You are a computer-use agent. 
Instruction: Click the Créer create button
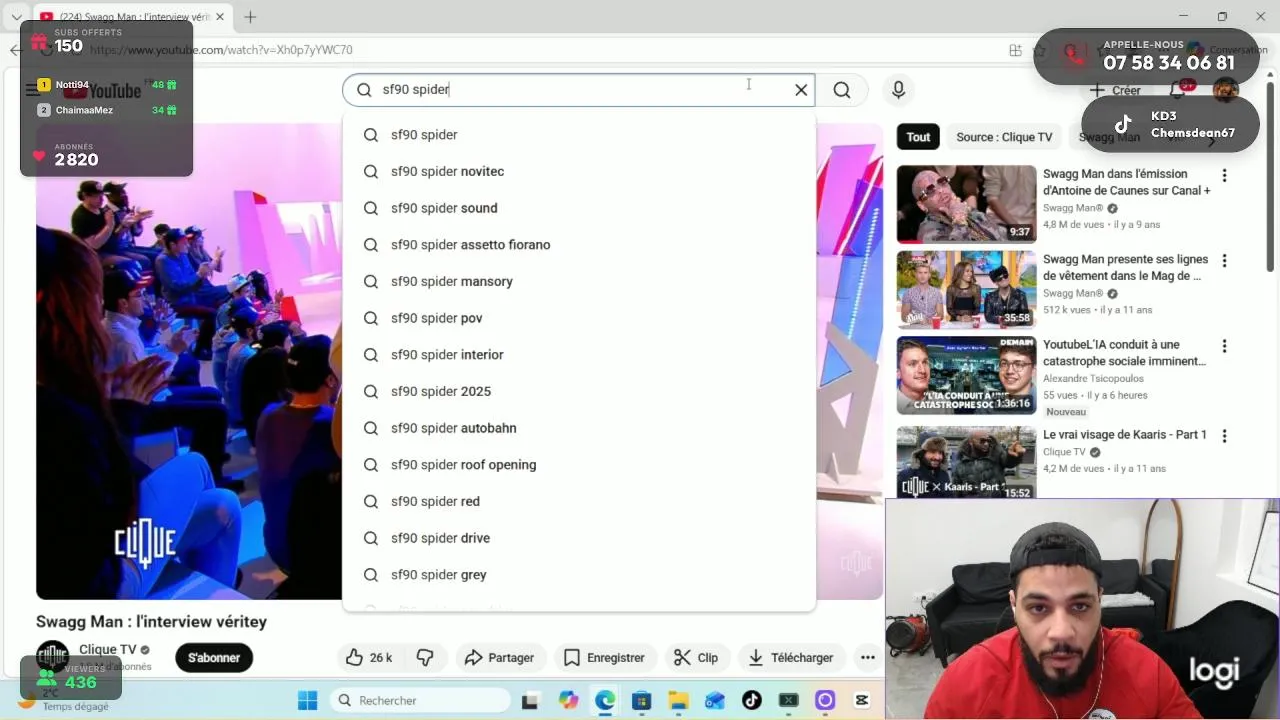click(1116, 90)
